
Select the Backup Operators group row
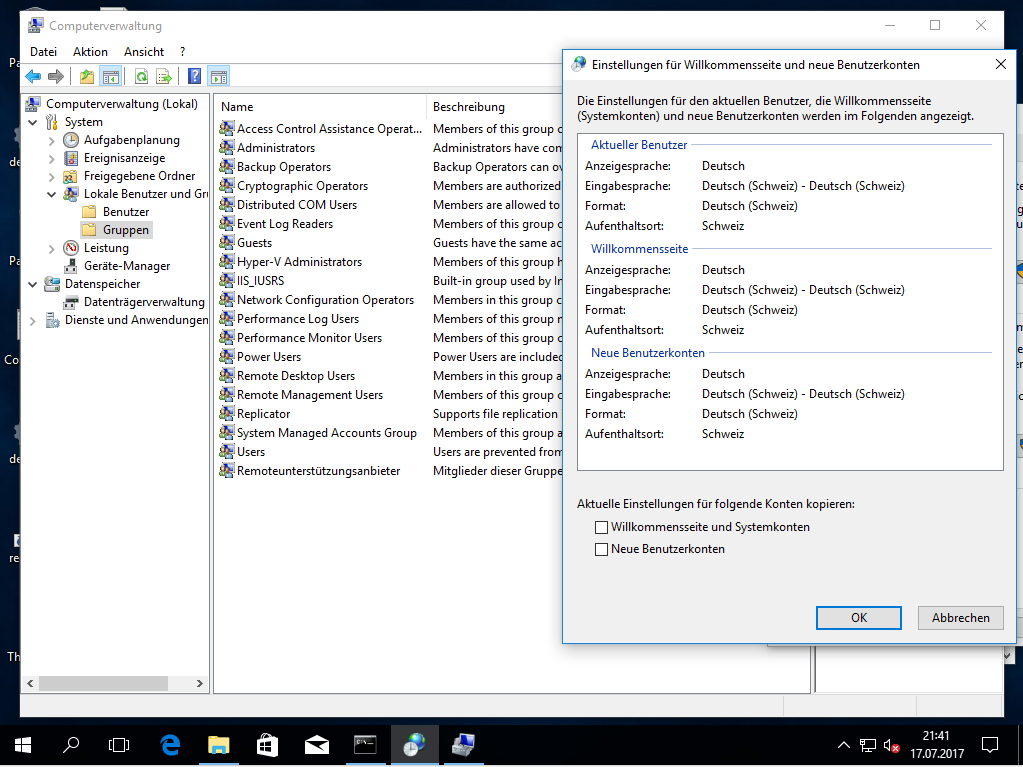coord(283,167)
